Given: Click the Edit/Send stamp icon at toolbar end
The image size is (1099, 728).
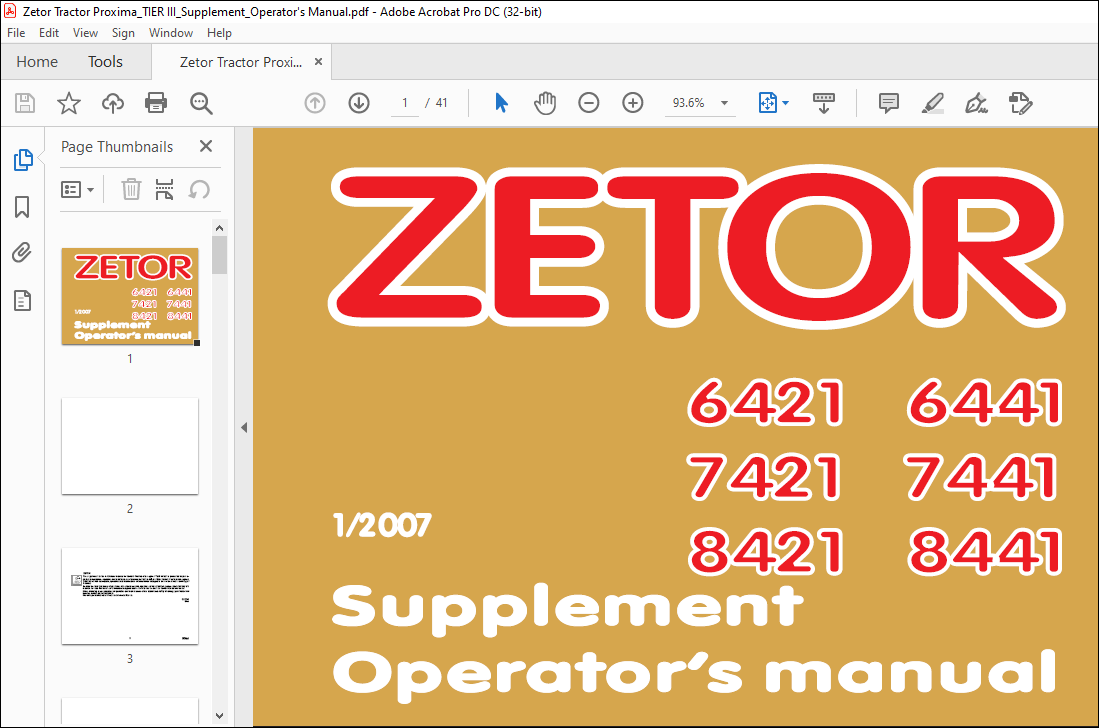Looking at the screenshot, I should tap(1020, 104).
